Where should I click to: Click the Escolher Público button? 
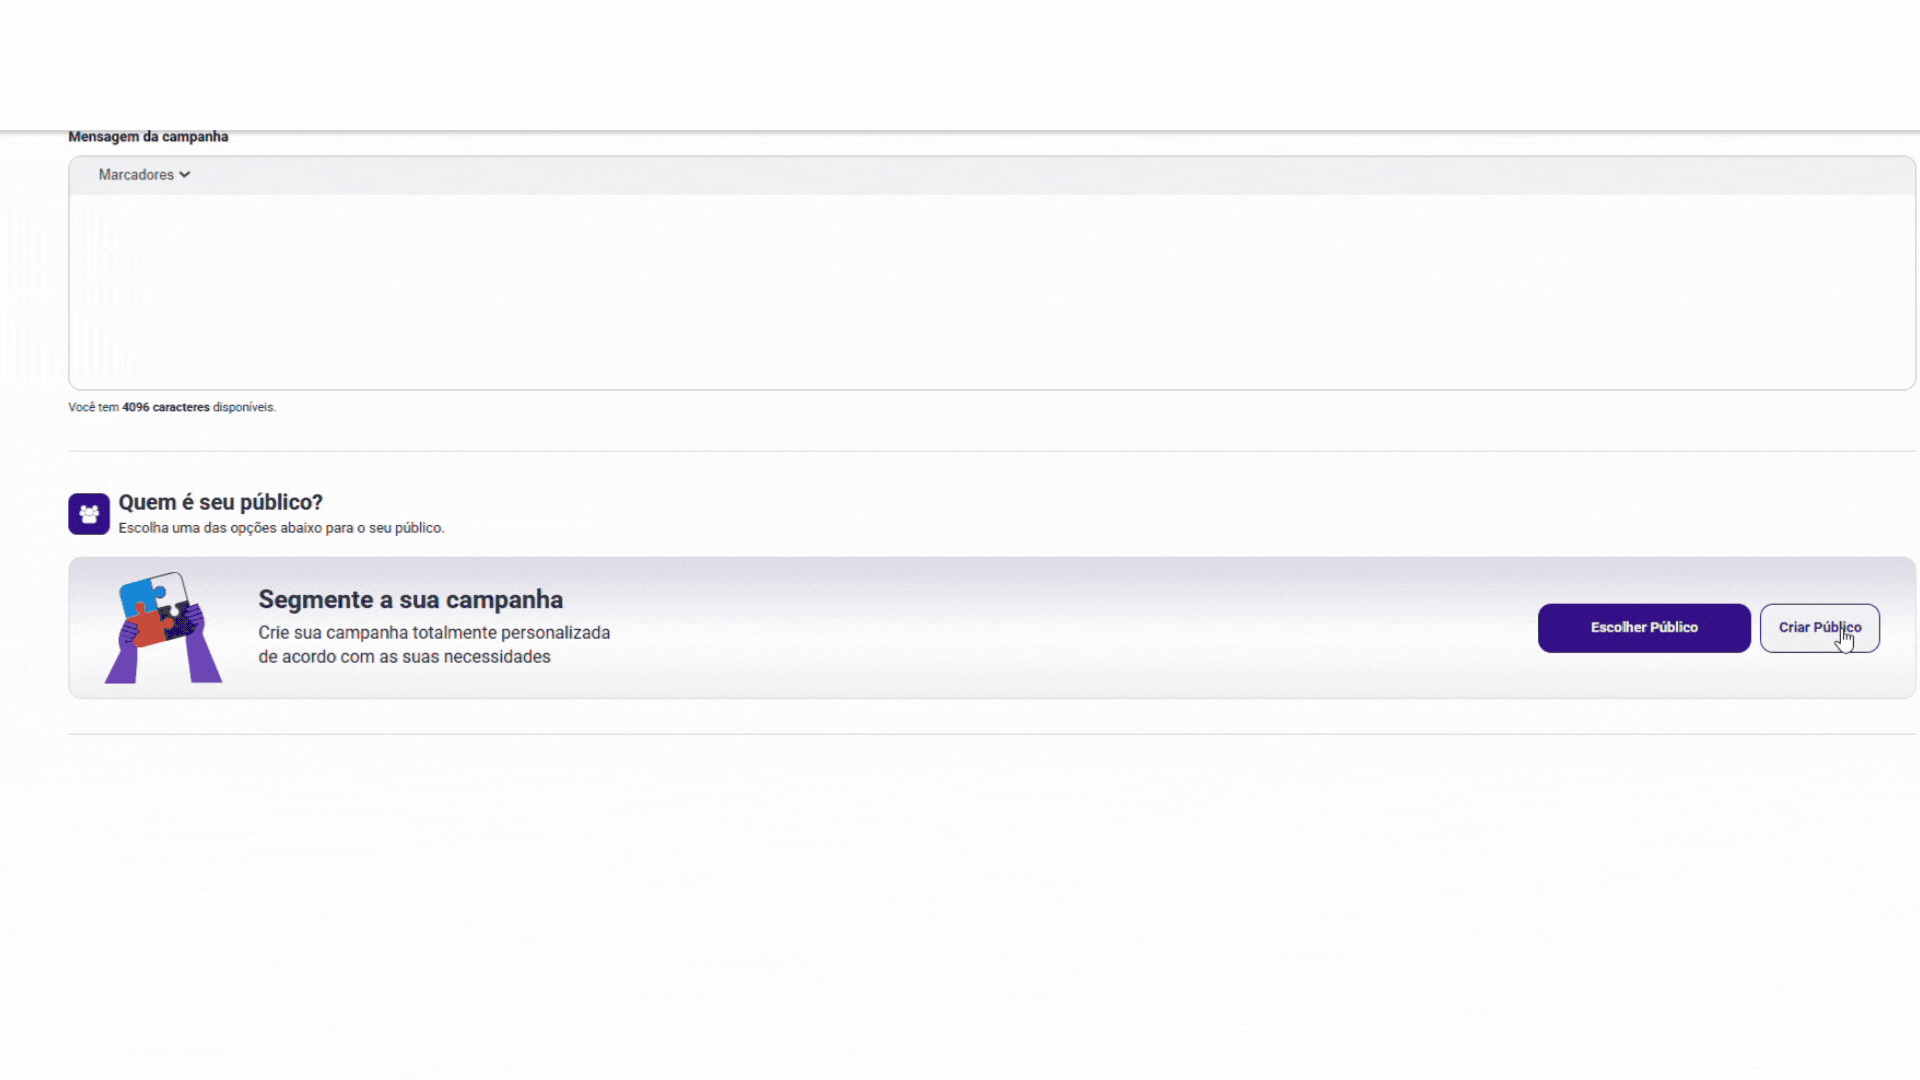point(1644,628)
